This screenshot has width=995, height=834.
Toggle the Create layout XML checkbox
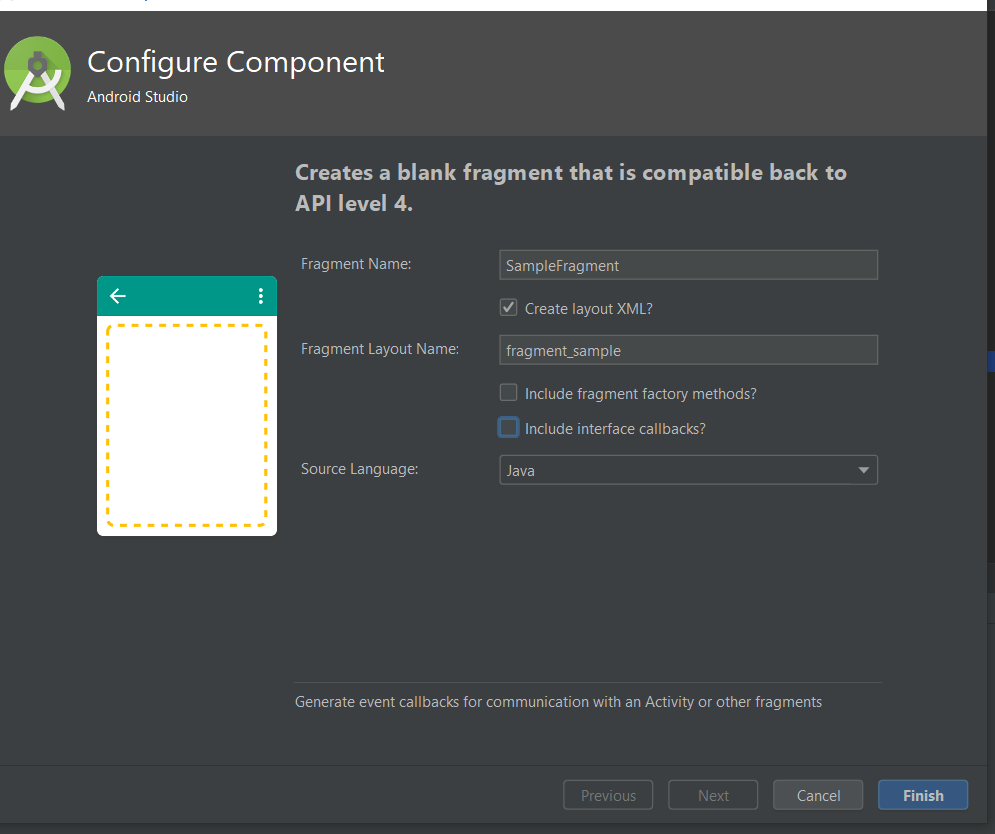[x=509, y=308]
